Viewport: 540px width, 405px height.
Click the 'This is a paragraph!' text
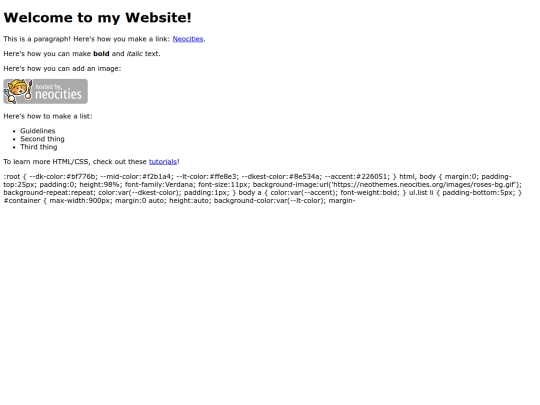tap(37, 39)
